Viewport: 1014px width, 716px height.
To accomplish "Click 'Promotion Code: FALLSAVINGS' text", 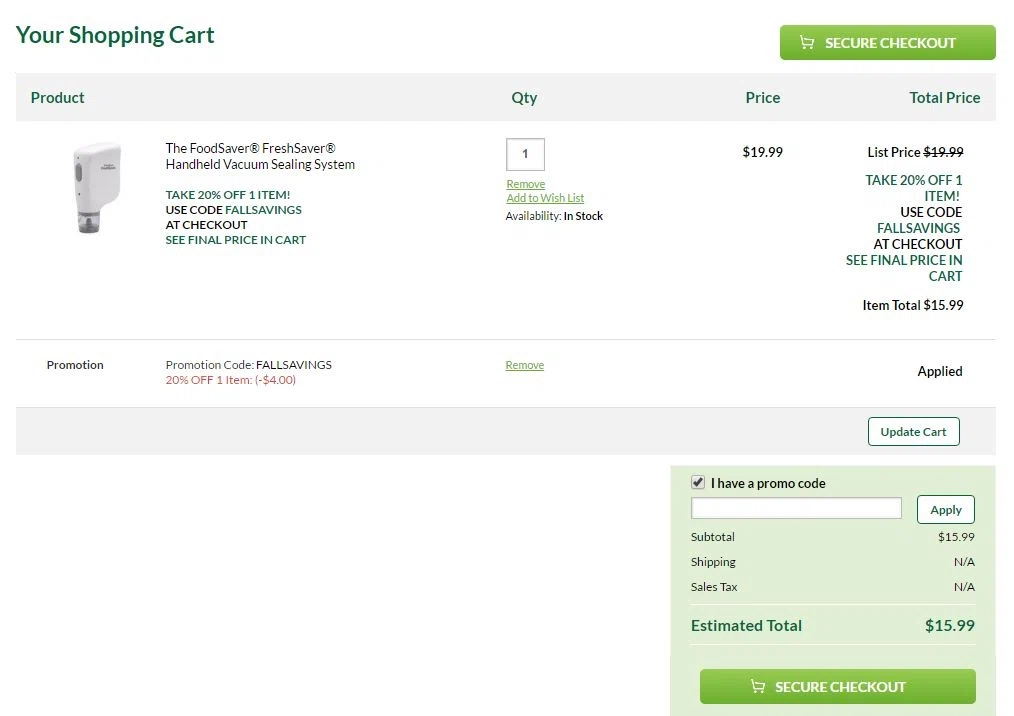I will point(248,365).
